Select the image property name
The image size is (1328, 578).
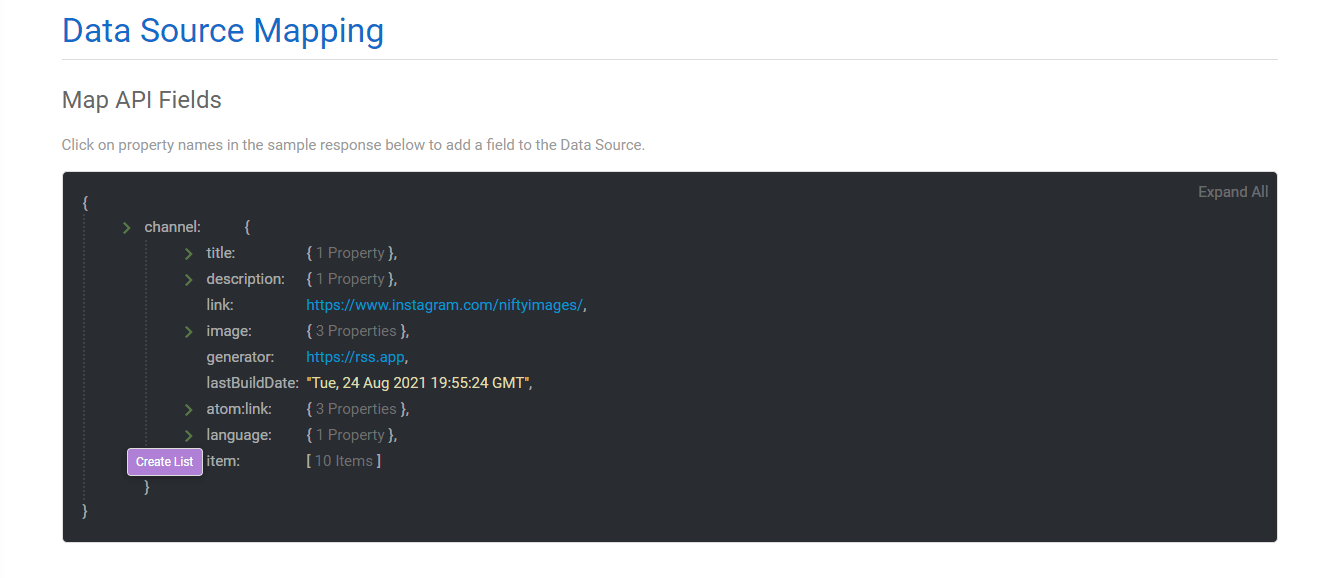pyautogui.click(x=229, y=331)
